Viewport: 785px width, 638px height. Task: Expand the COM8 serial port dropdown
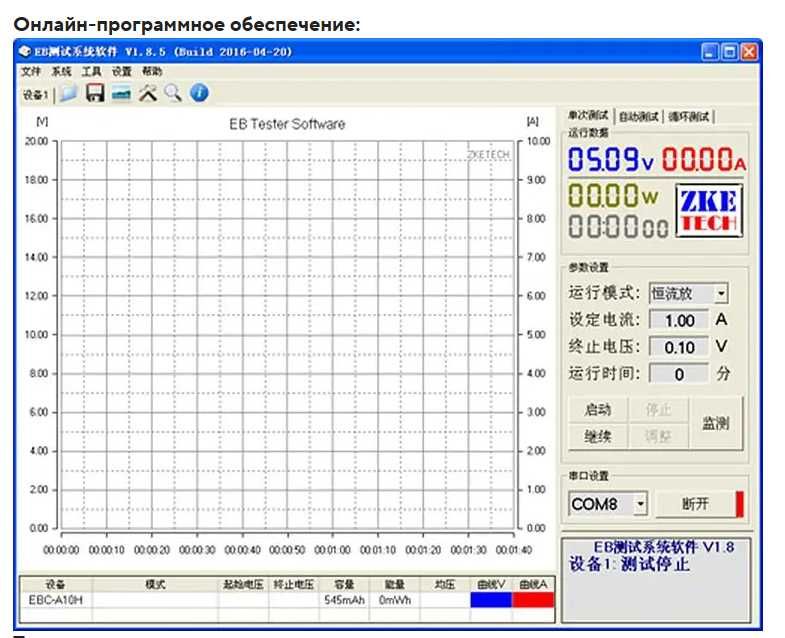[640, 504]
